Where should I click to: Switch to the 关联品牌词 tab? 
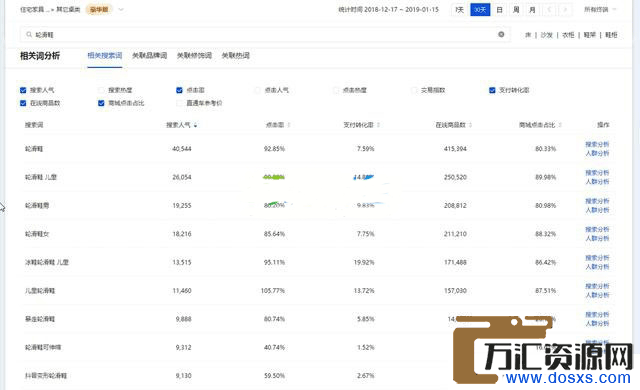point(149,55)
